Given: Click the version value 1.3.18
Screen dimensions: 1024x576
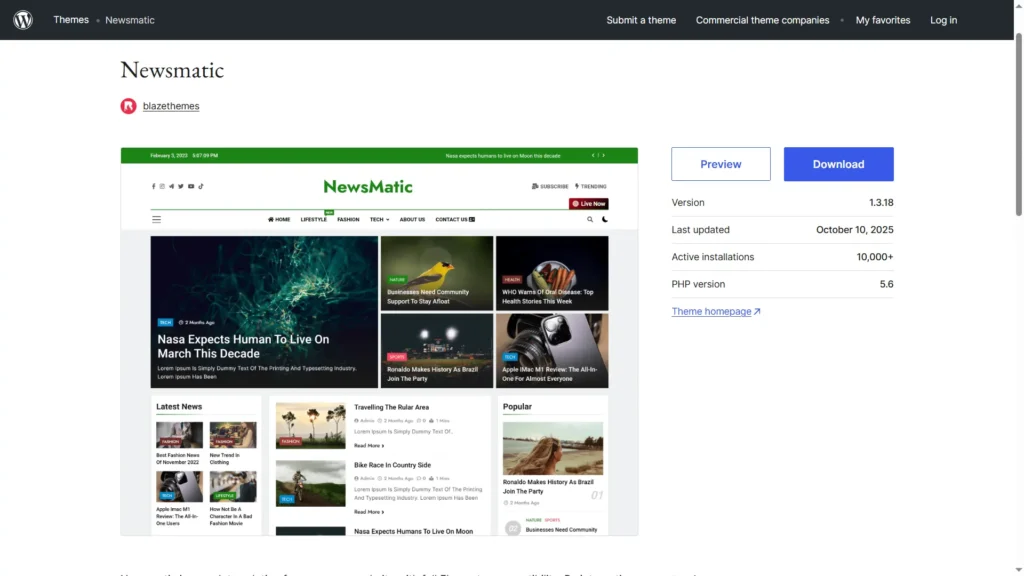Looking at the screenshot, I should [x=881, y=202].
